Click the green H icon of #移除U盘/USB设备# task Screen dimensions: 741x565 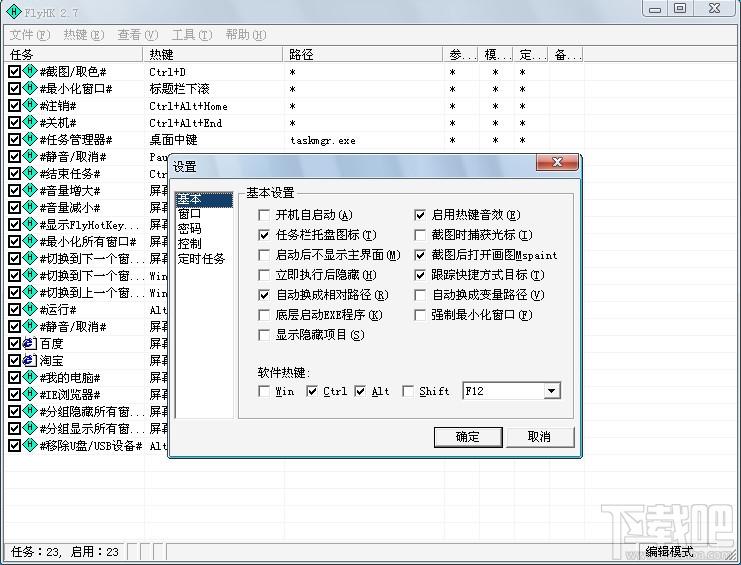click(x=30, y=445)
